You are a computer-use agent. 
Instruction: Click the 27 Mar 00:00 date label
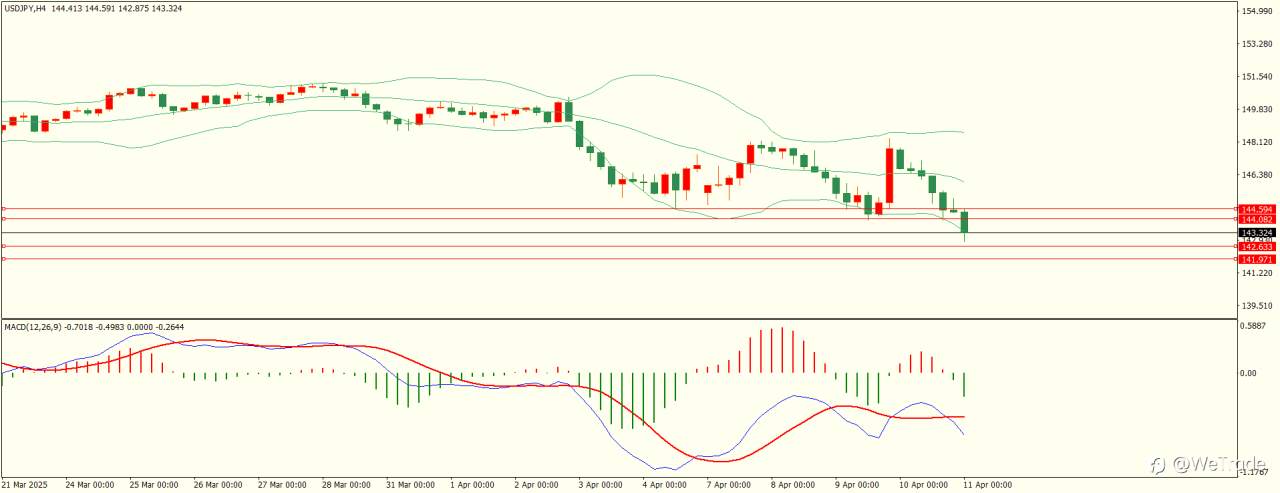(x=280, y=485)
